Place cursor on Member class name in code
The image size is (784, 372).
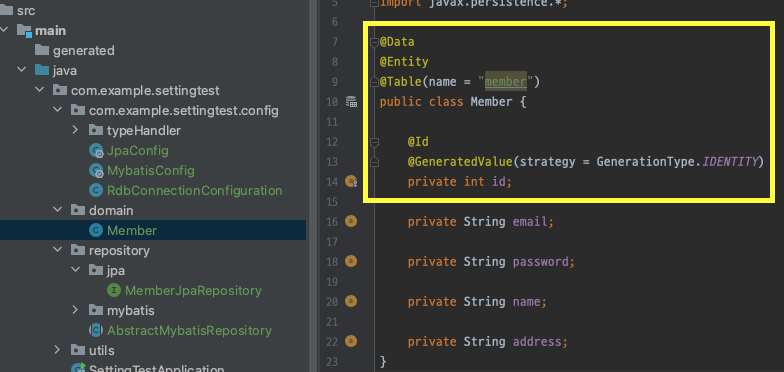pos(492,102)
